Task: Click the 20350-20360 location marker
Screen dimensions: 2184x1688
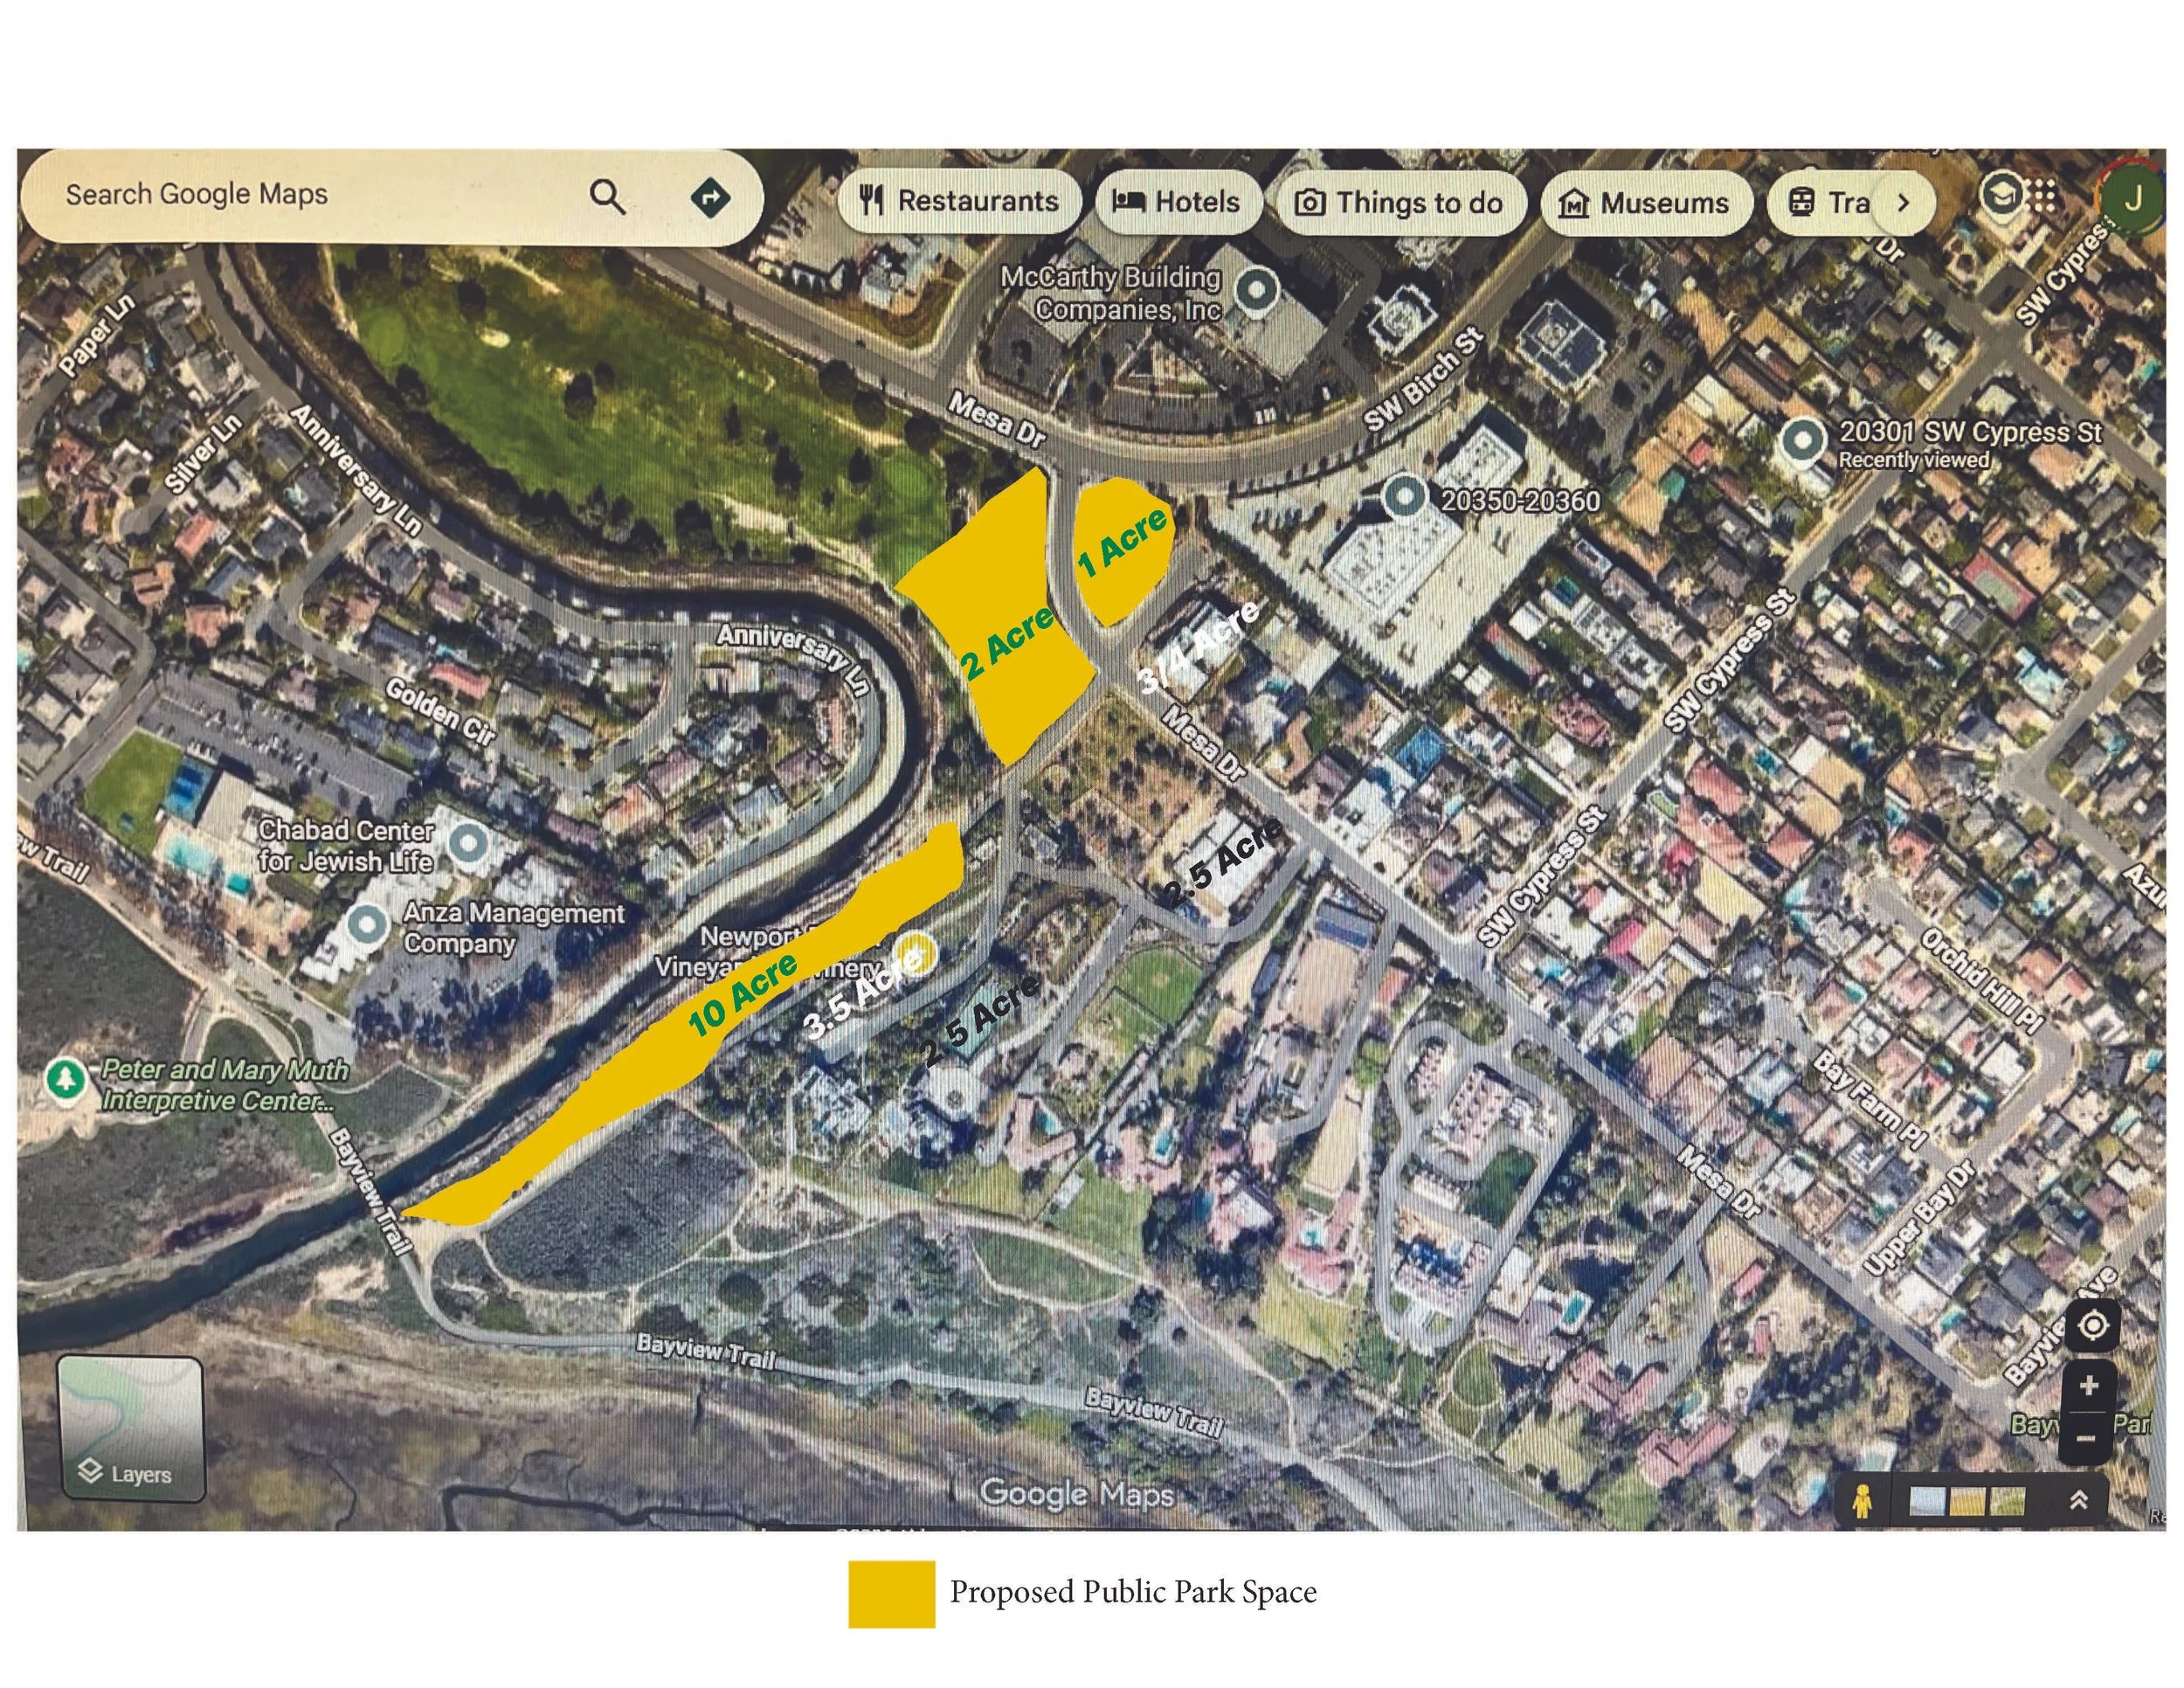Action: click(1404, 496)
